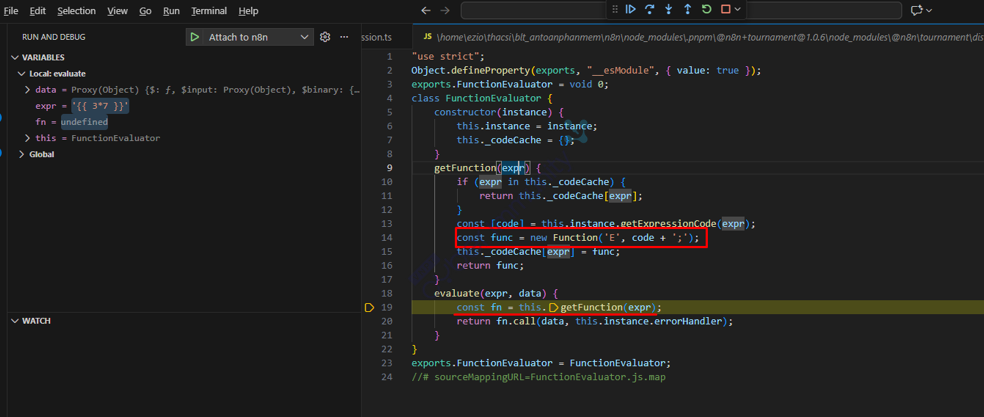Viewport: 984px width, 417px height.
Task: Click on 'class FunctionEvaluator {' in line 4
Action: click(x=481, y=98)
